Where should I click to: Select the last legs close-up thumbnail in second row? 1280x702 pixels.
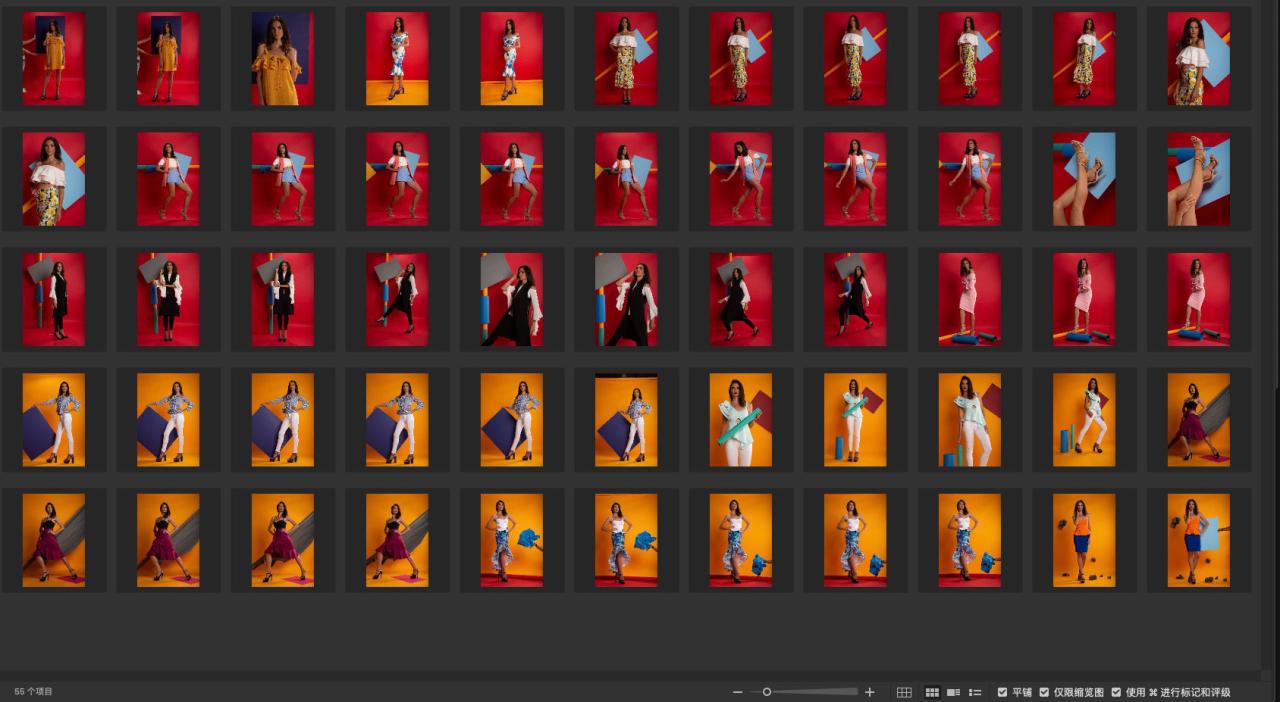coord(1198,179)
